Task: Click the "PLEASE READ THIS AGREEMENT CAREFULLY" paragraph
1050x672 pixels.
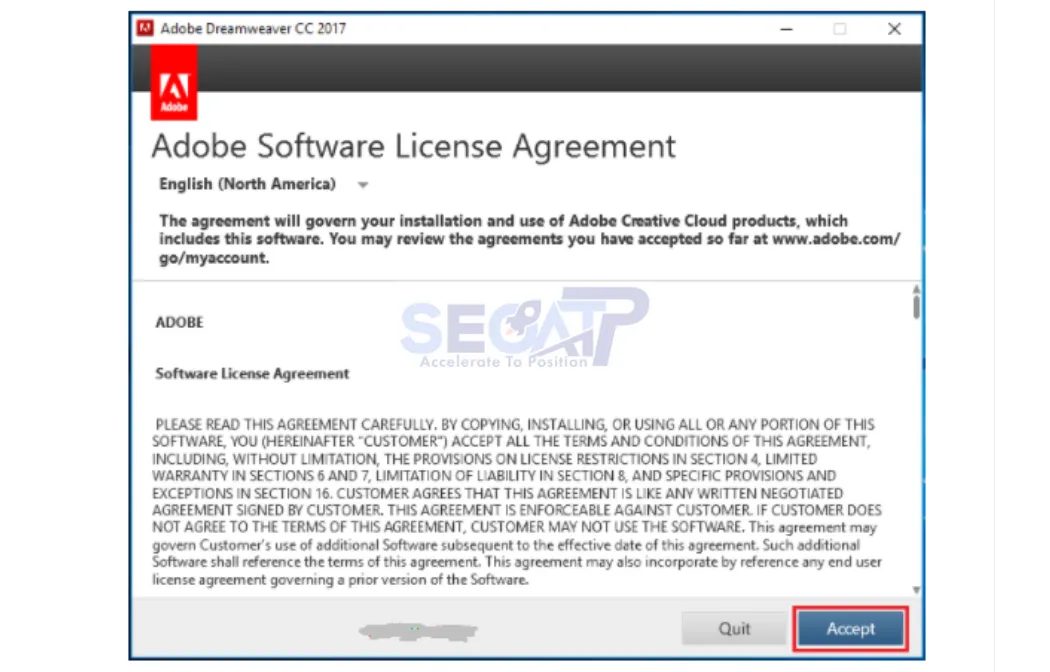Action: [516, 502]
